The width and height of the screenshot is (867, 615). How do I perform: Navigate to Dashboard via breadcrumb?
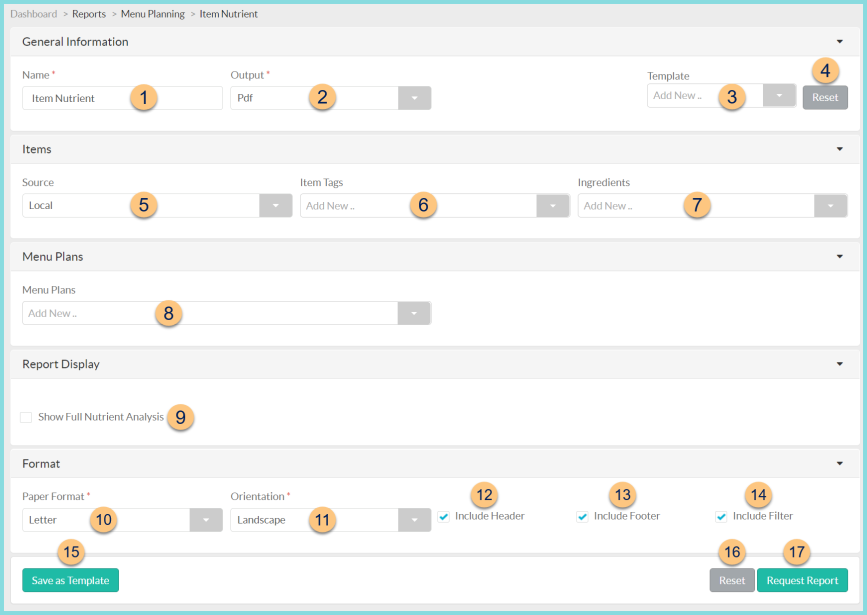(x=33, y=14)
